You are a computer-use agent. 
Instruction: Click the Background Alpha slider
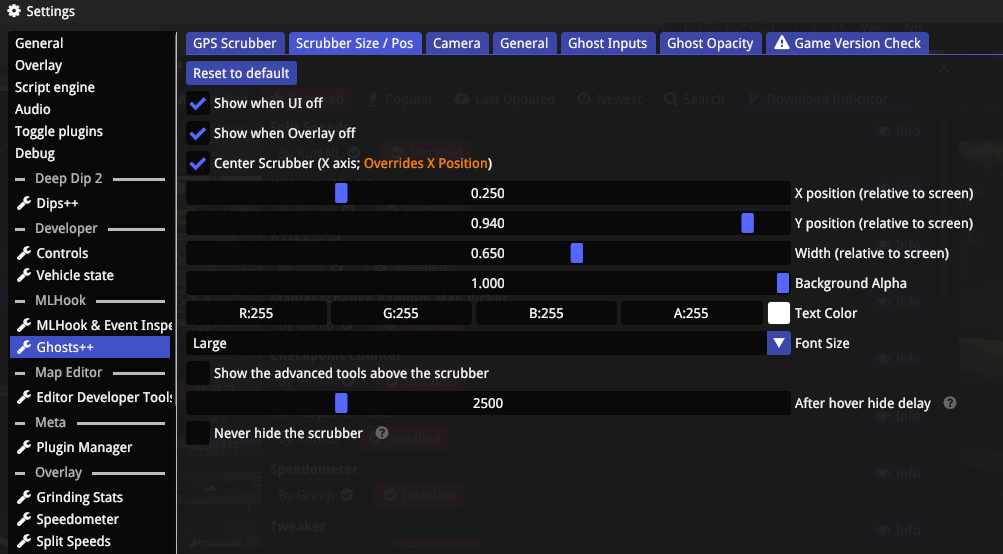pyautogui.click(x=488, y=283)
